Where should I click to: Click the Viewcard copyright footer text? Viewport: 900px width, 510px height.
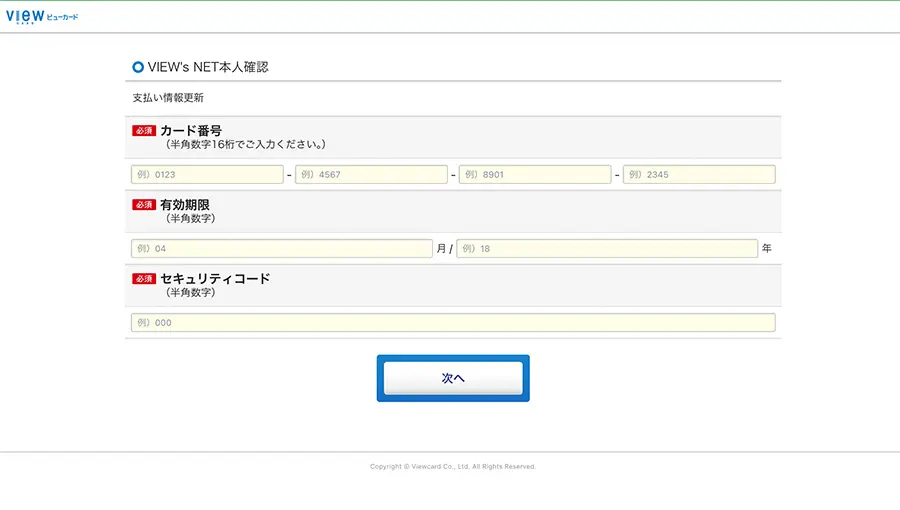[x=453, y=466]
